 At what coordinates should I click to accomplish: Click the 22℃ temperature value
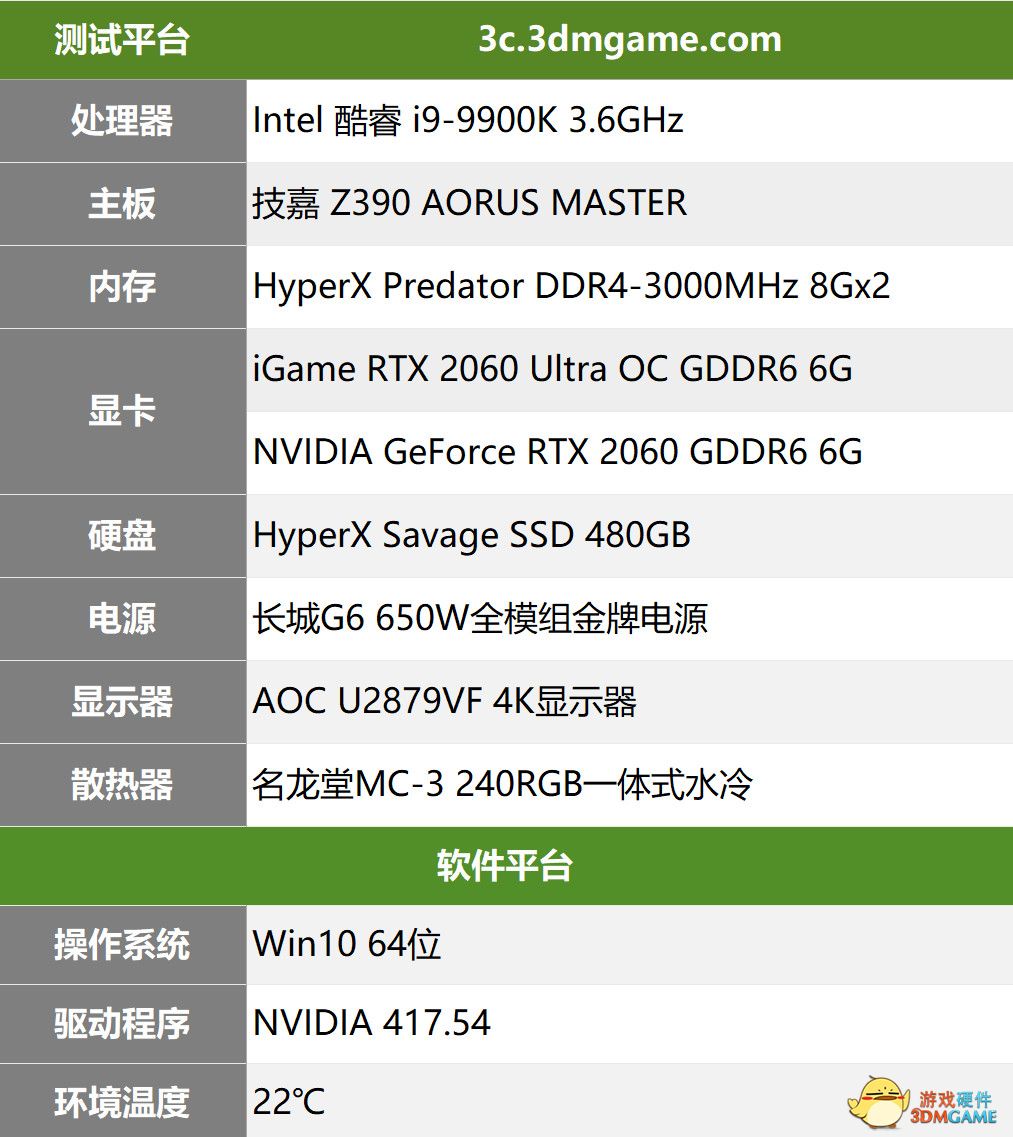coord(289,1101)
